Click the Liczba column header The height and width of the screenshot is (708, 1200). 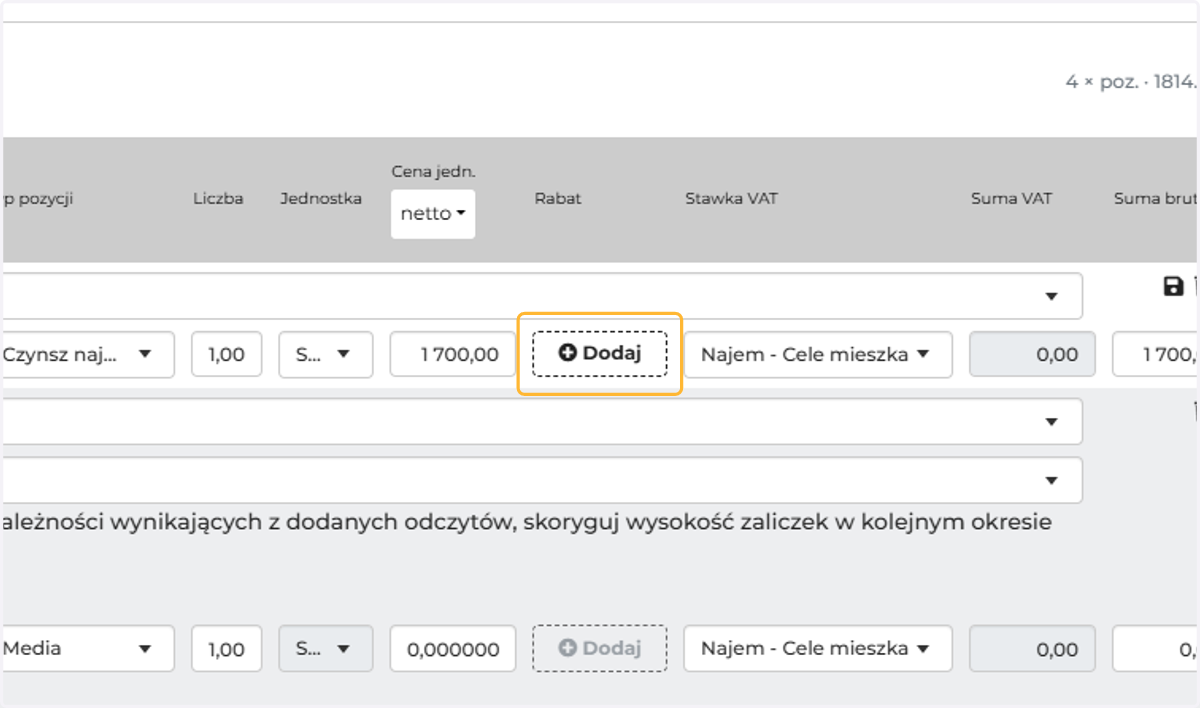pyautogui.click(x=218, y=198)
